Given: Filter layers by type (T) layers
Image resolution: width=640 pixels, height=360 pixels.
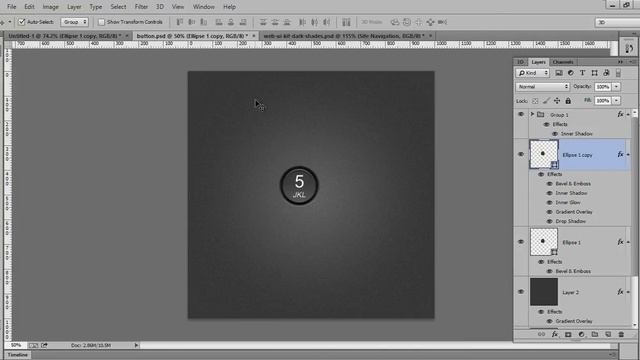Looking at the screenshot, I should click(x=582, y=73).
